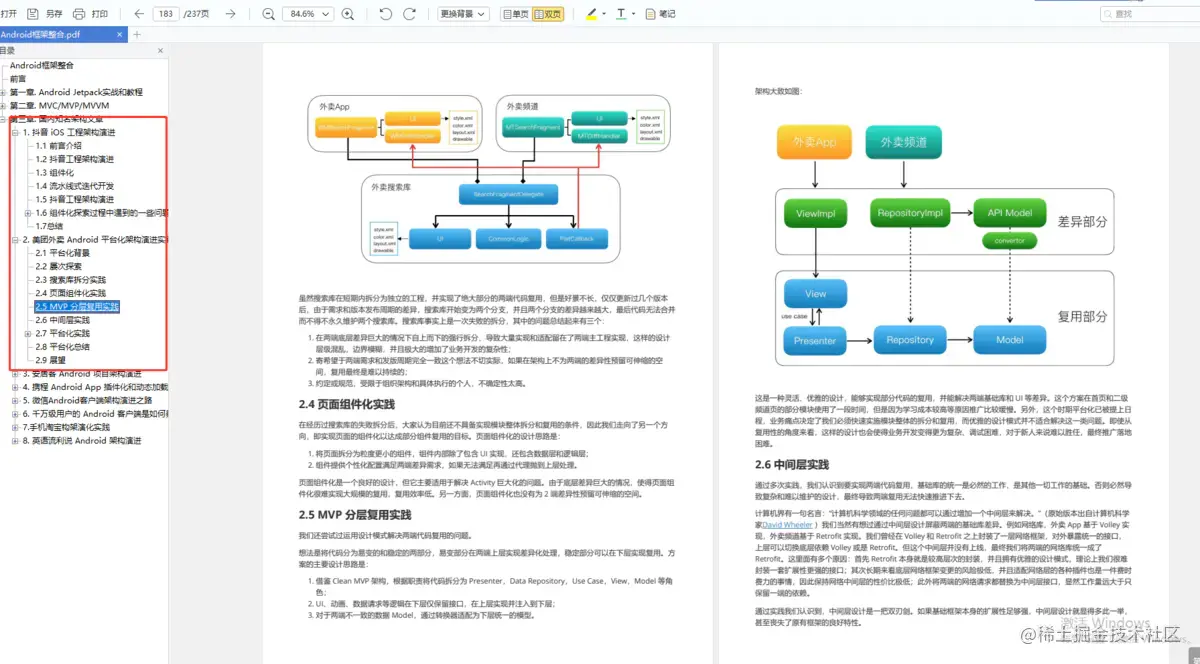Select 2.1 平台化背景 outline entry
1200x664 pixels.
point(62,253)
